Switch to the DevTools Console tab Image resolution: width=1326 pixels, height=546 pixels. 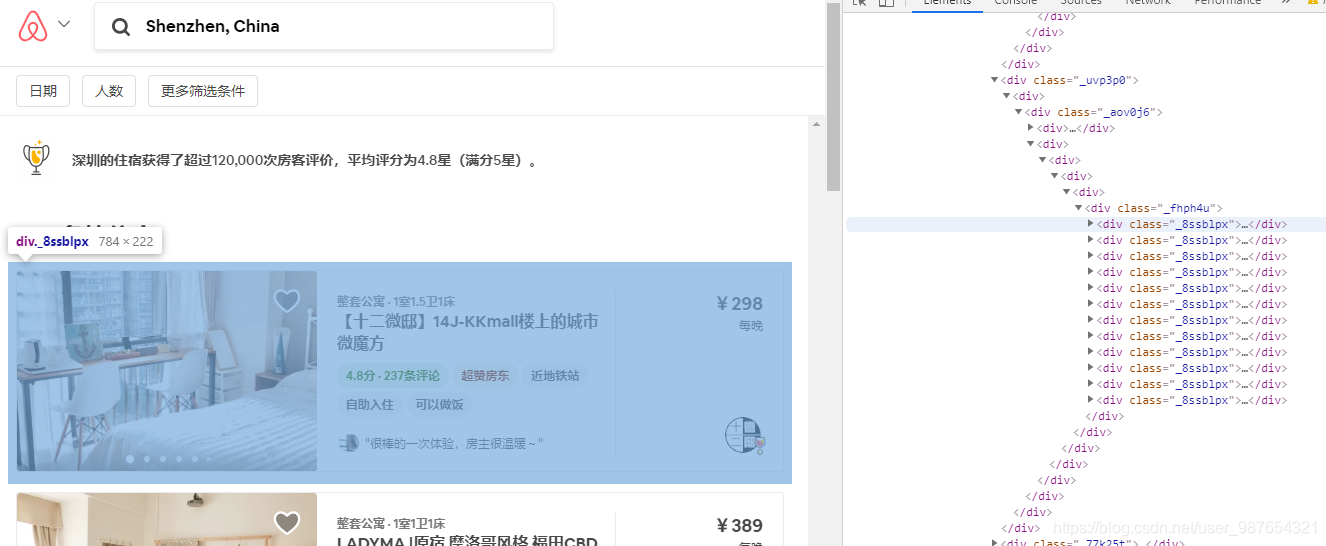coord(1015,3)
